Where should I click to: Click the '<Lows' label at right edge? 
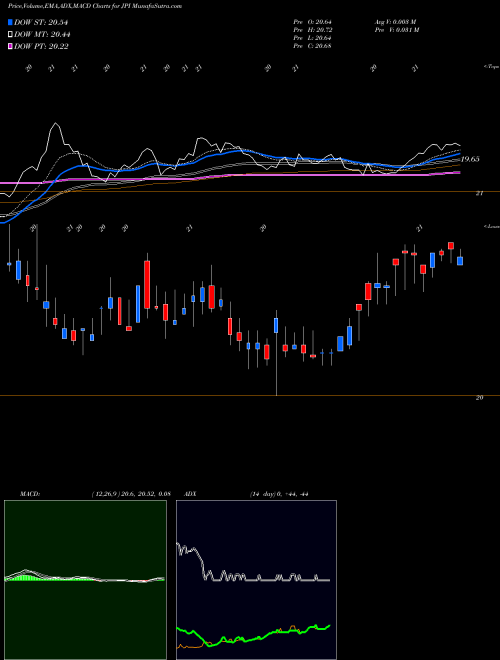(492, 226)
